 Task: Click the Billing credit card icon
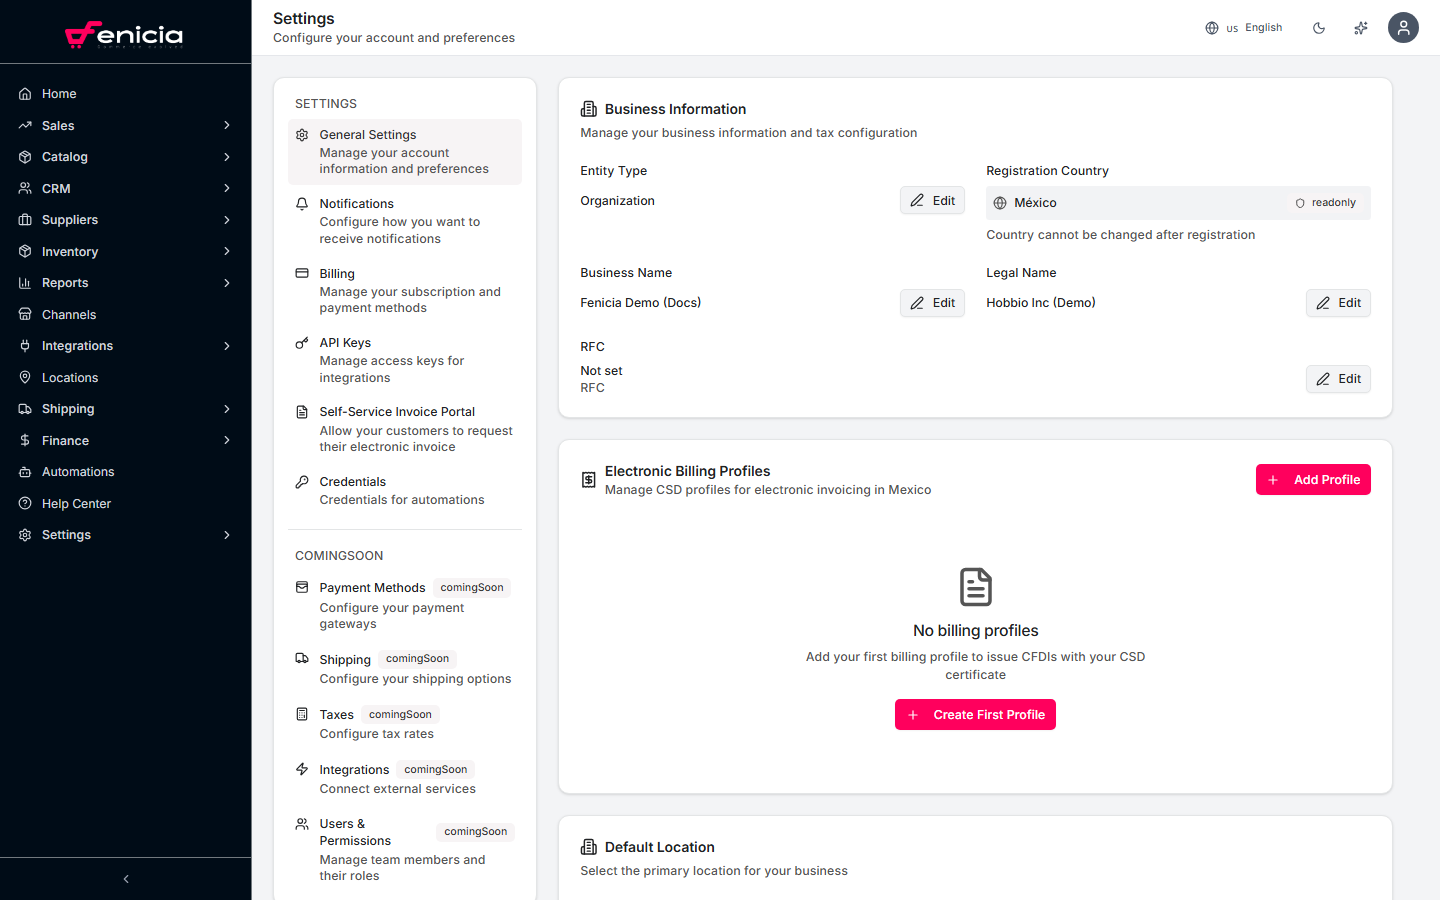301,273
